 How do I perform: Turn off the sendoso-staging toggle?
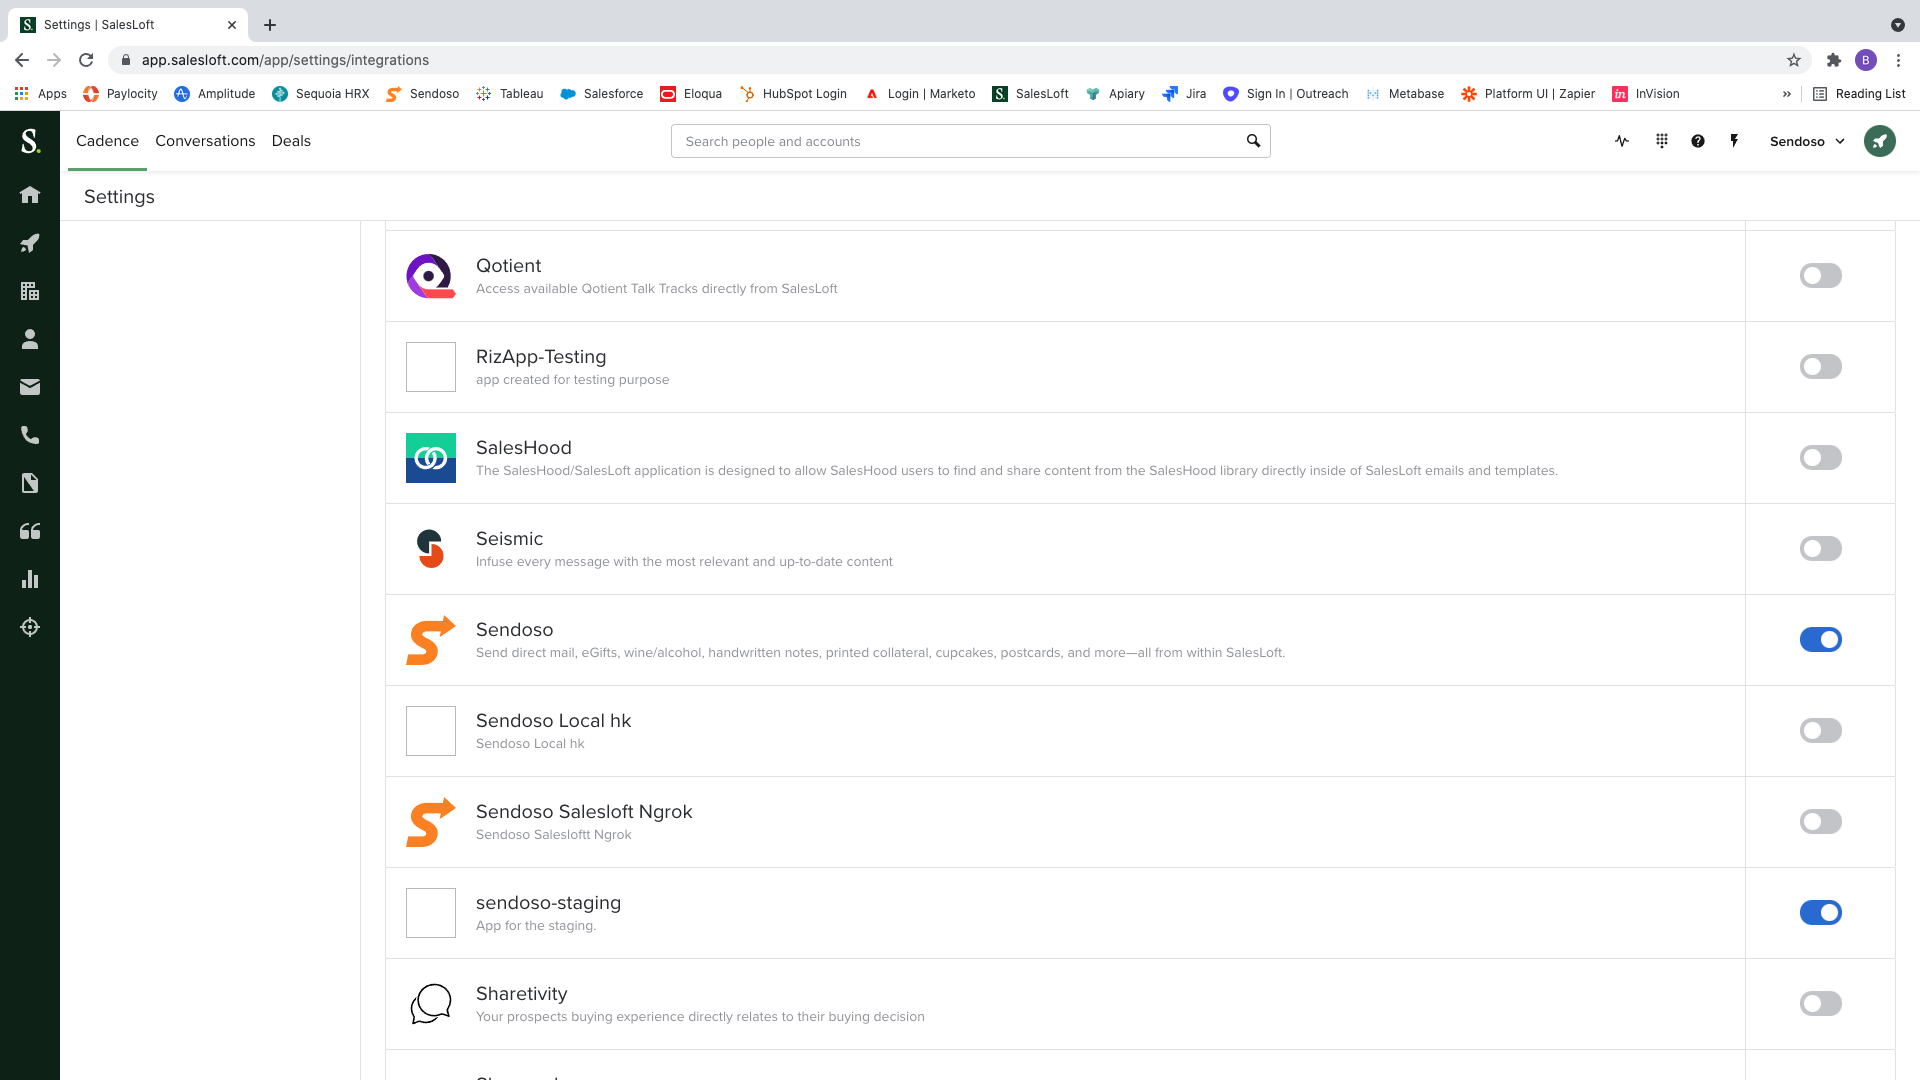pos(1820,913)
